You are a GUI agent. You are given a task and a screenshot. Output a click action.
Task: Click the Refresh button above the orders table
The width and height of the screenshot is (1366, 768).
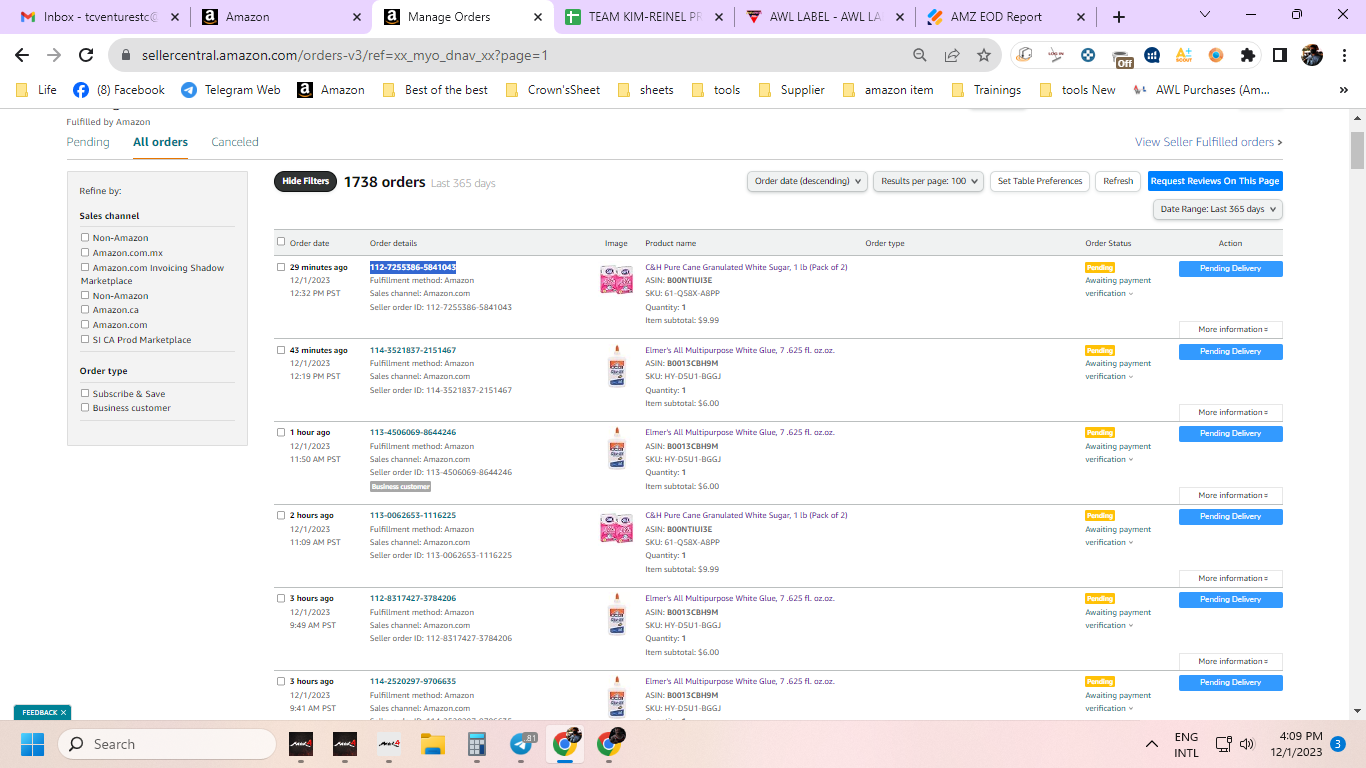pyautogui.click(x=1118, y=181)
